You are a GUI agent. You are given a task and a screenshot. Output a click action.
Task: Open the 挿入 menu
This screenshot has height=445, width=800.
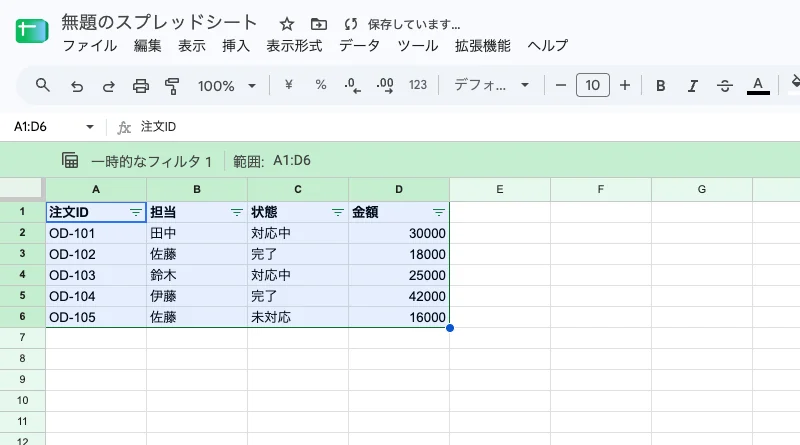click(236, 45)
